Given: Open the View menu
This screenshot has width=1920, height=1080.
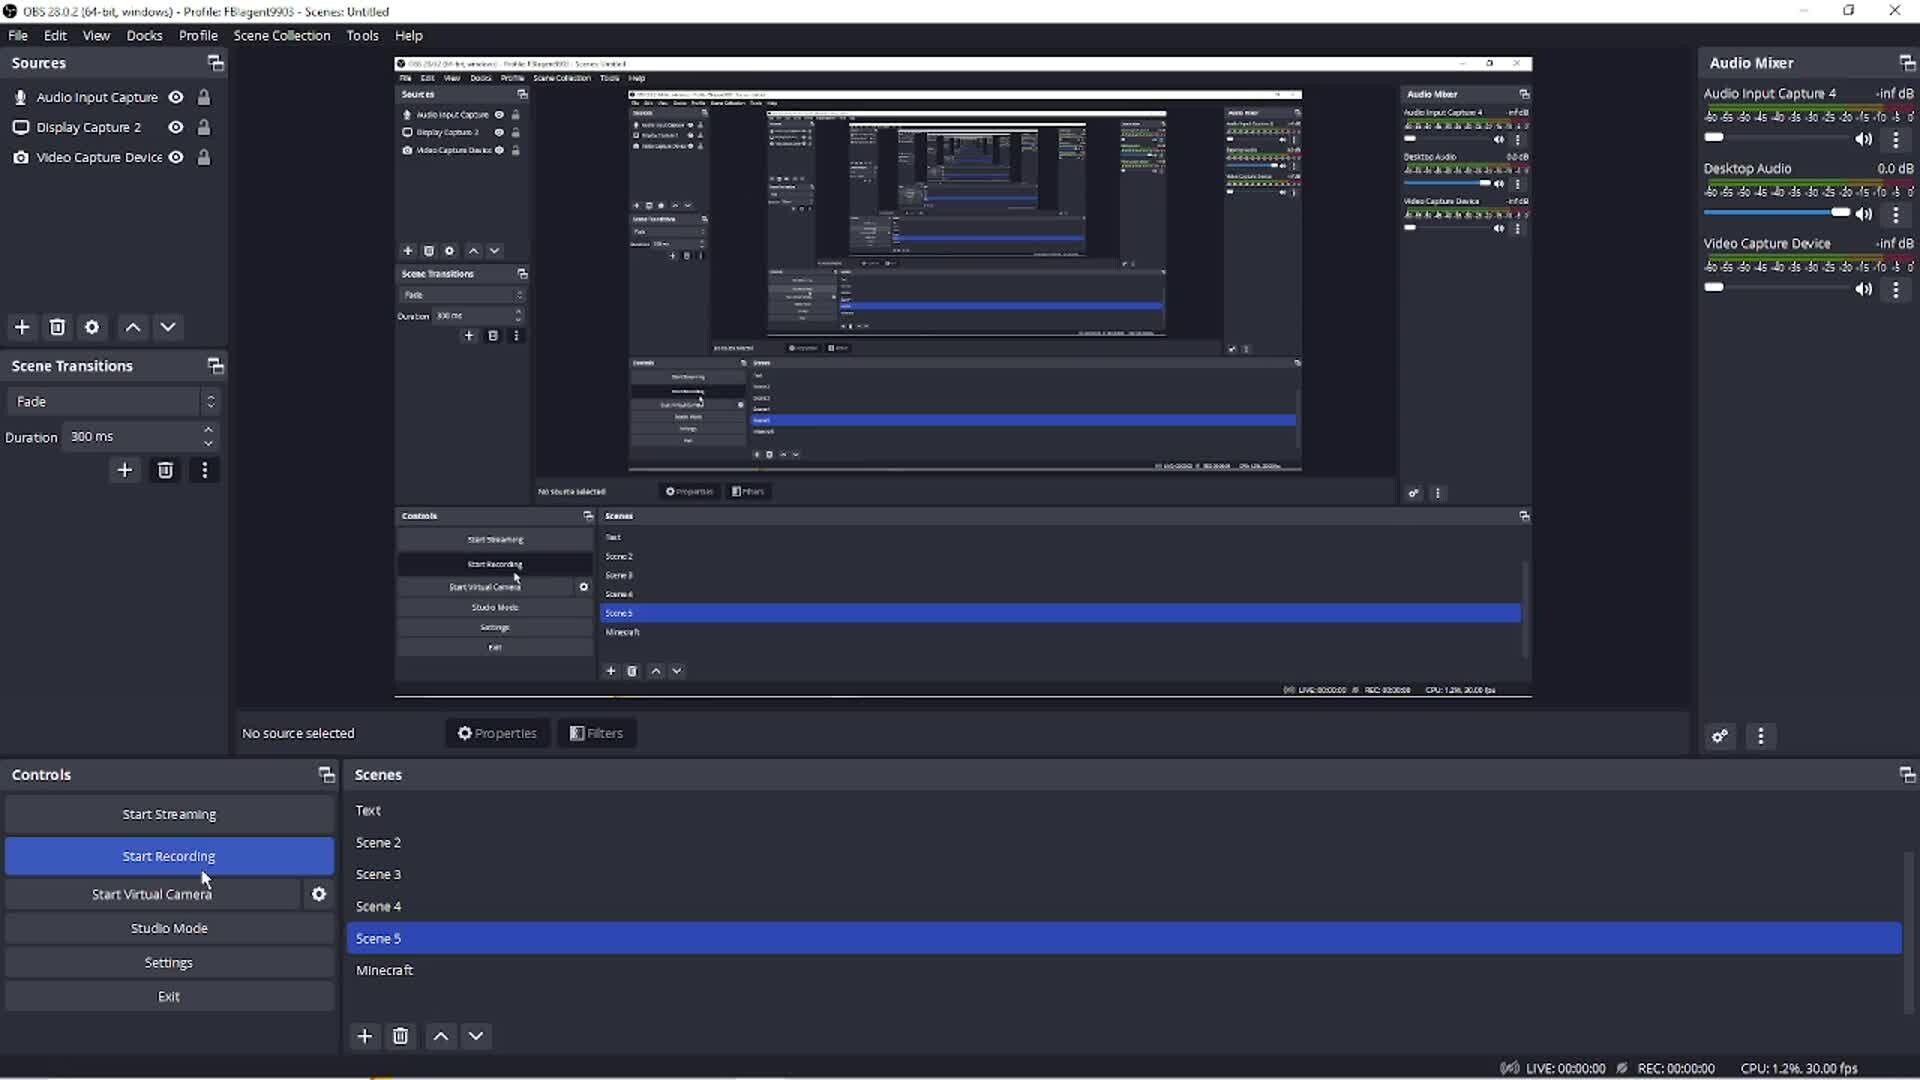Looking at the screenshot, I should tap(96, 35).
